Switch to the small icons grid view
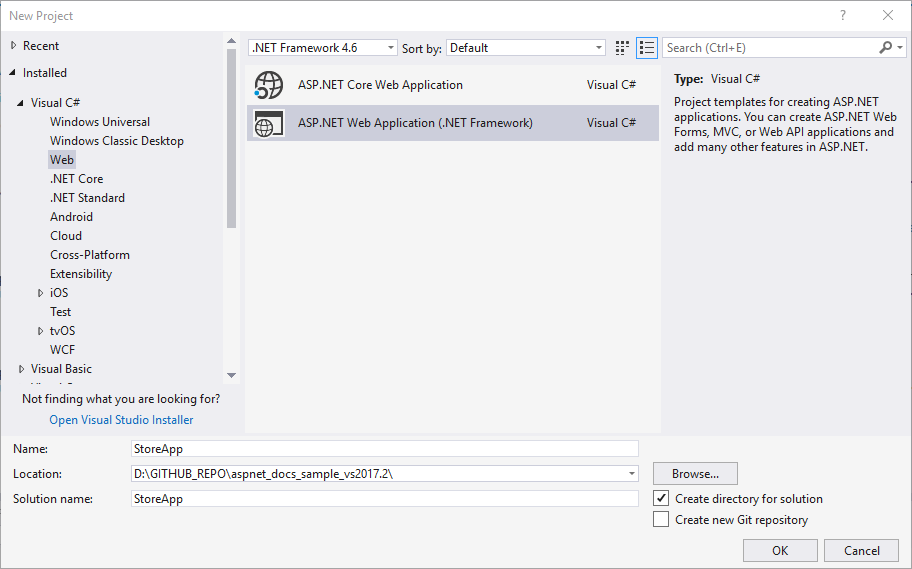Screen dimensions: 912x569 click(x=623, y=48)
